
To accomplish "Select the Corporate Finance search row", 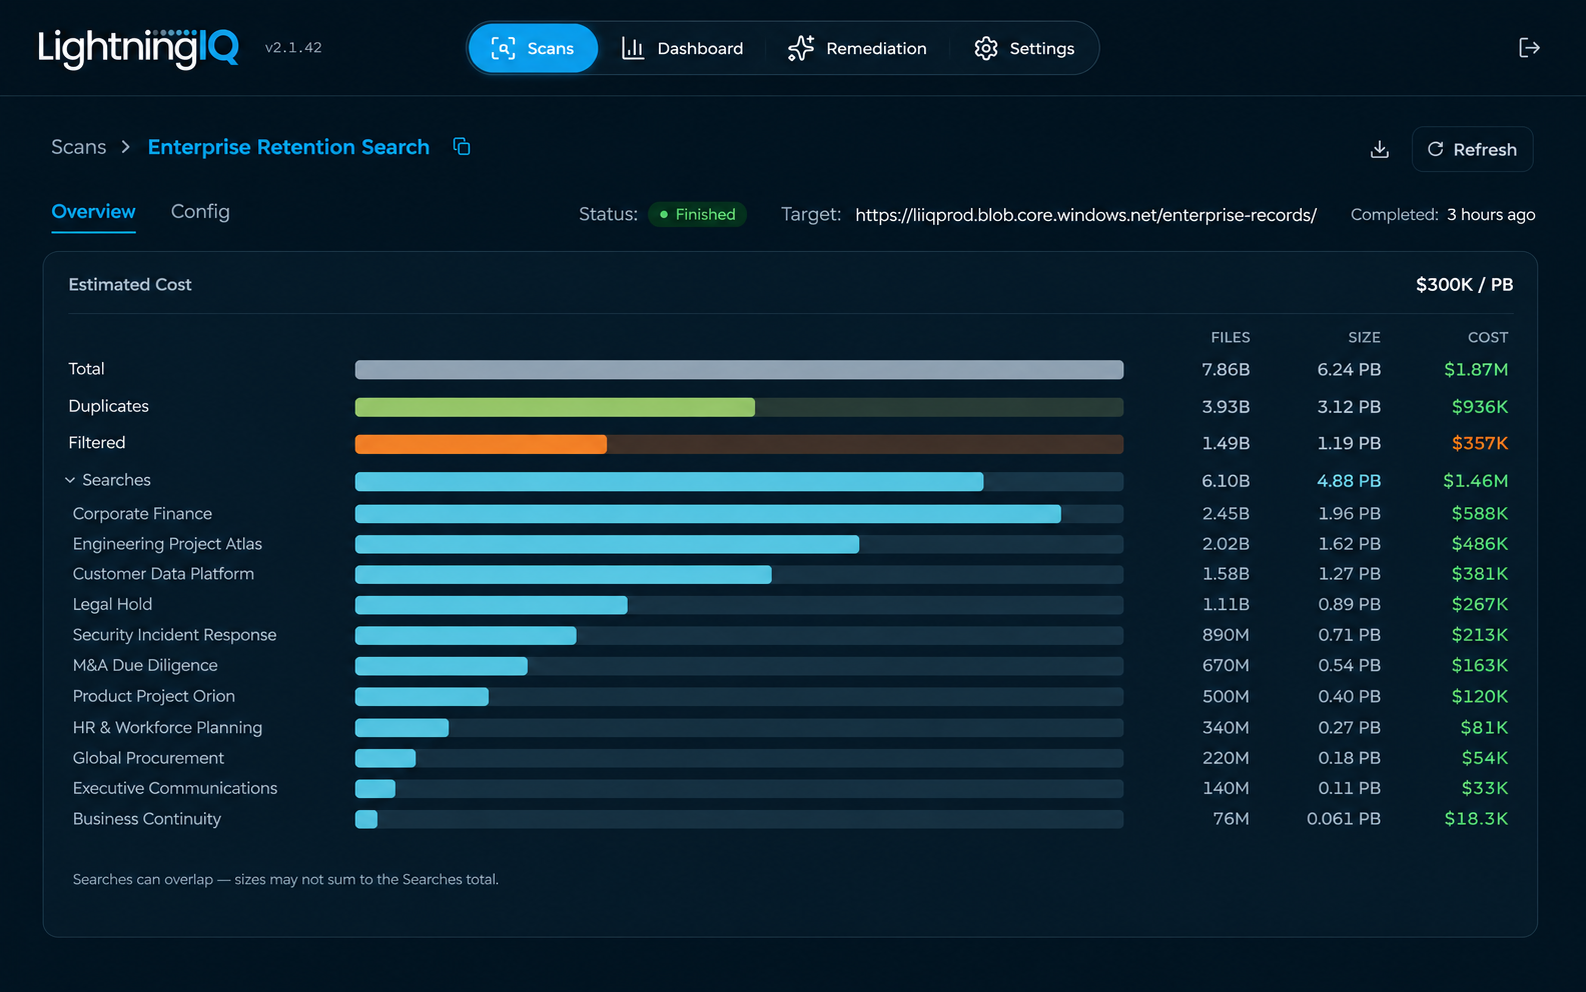I will coord(790,514).
